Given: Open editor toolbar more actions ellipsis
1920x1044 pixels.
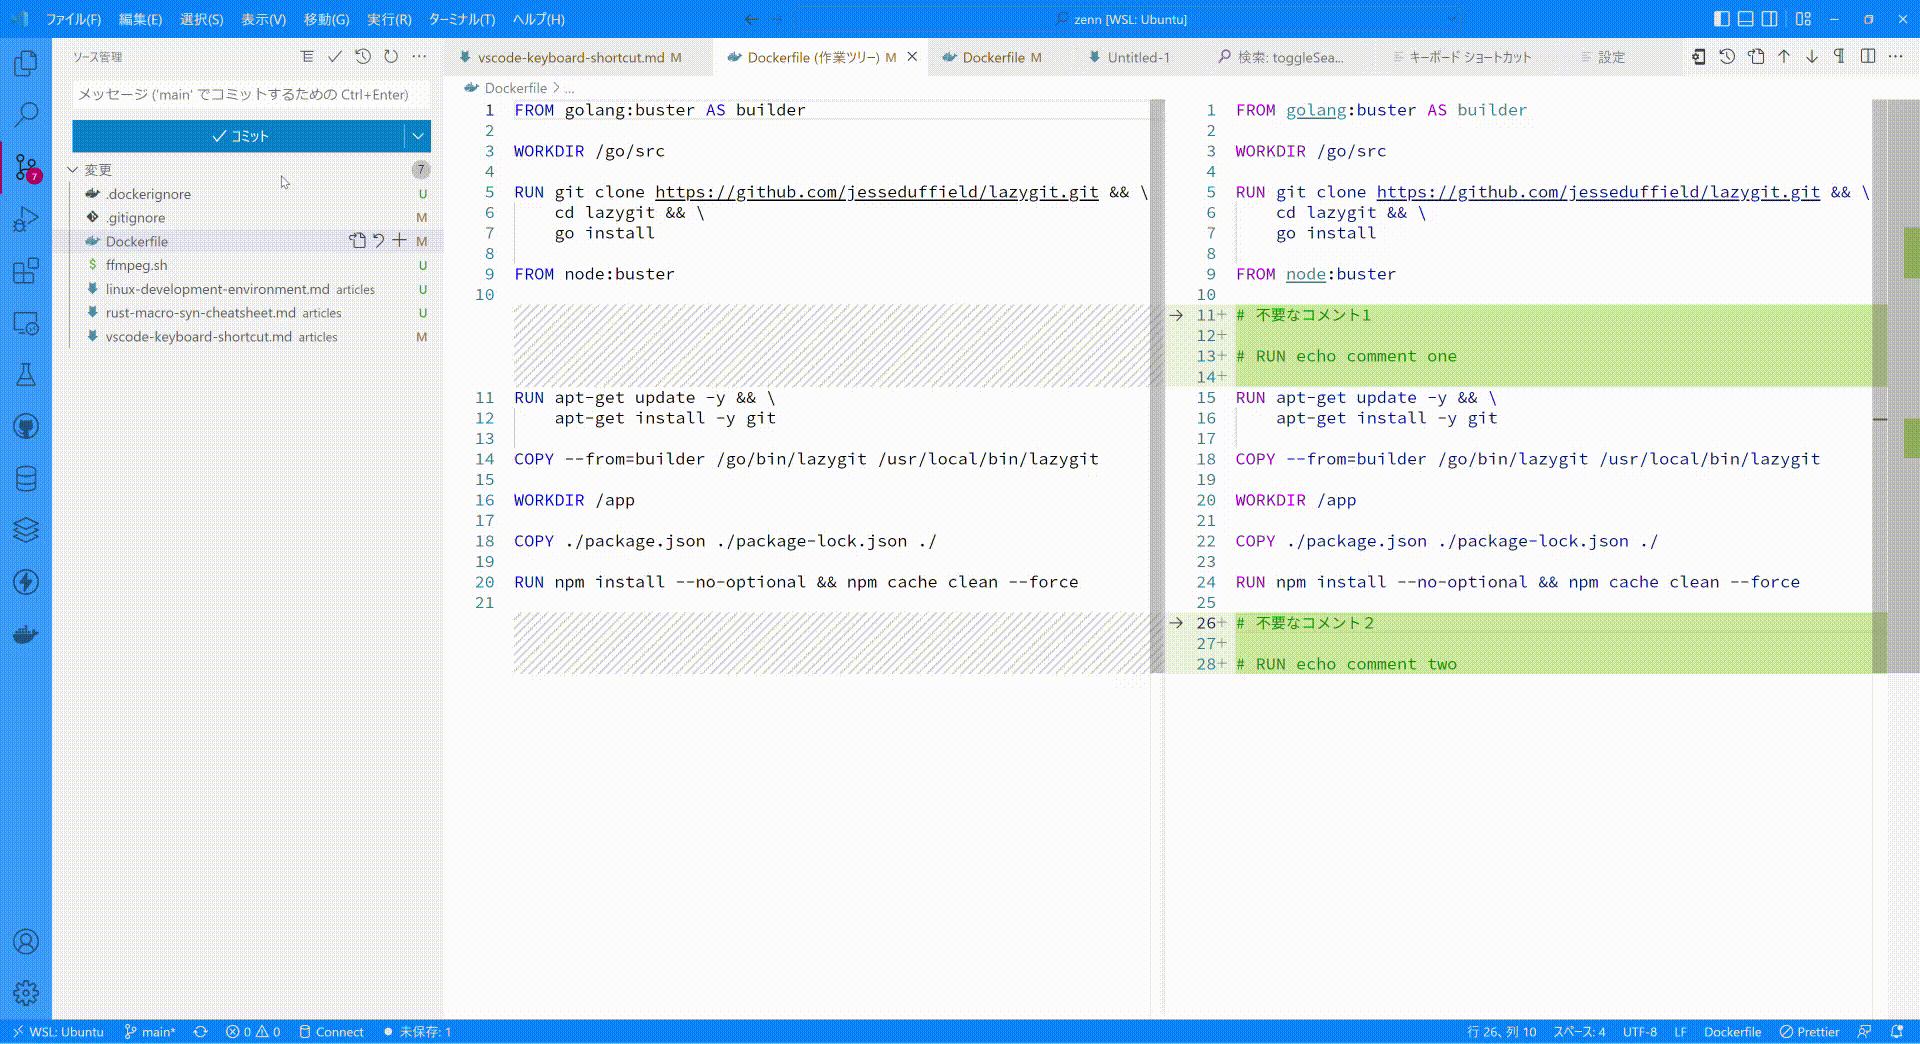Looking at the screenshot, I should pos(1896,57).
